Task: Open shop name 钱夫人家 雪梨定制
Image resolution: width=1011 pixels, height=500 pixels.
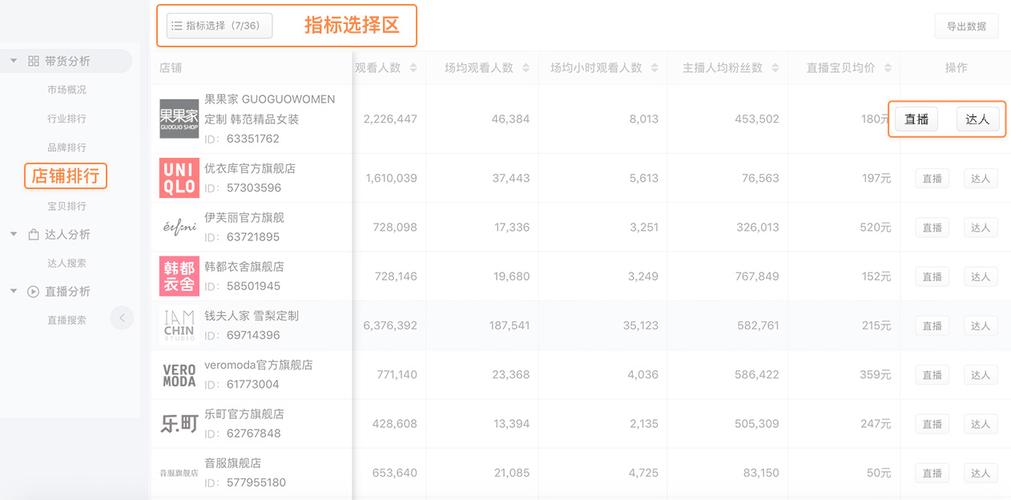Action: coord(251,315)
